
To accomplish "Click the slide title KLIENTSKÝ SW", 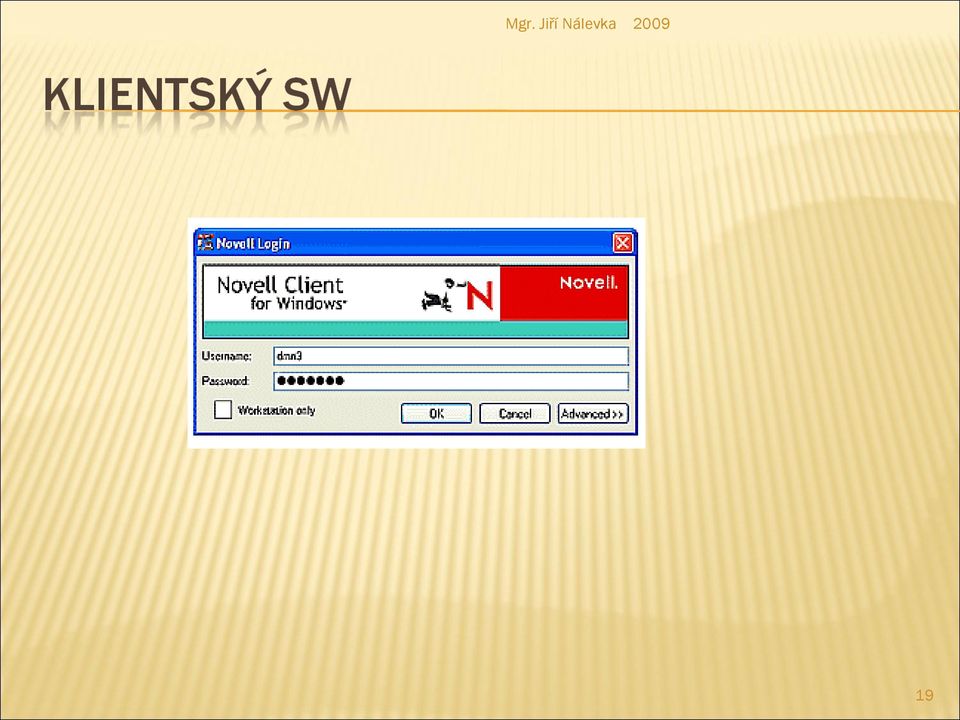I will [x=197, y=94].
